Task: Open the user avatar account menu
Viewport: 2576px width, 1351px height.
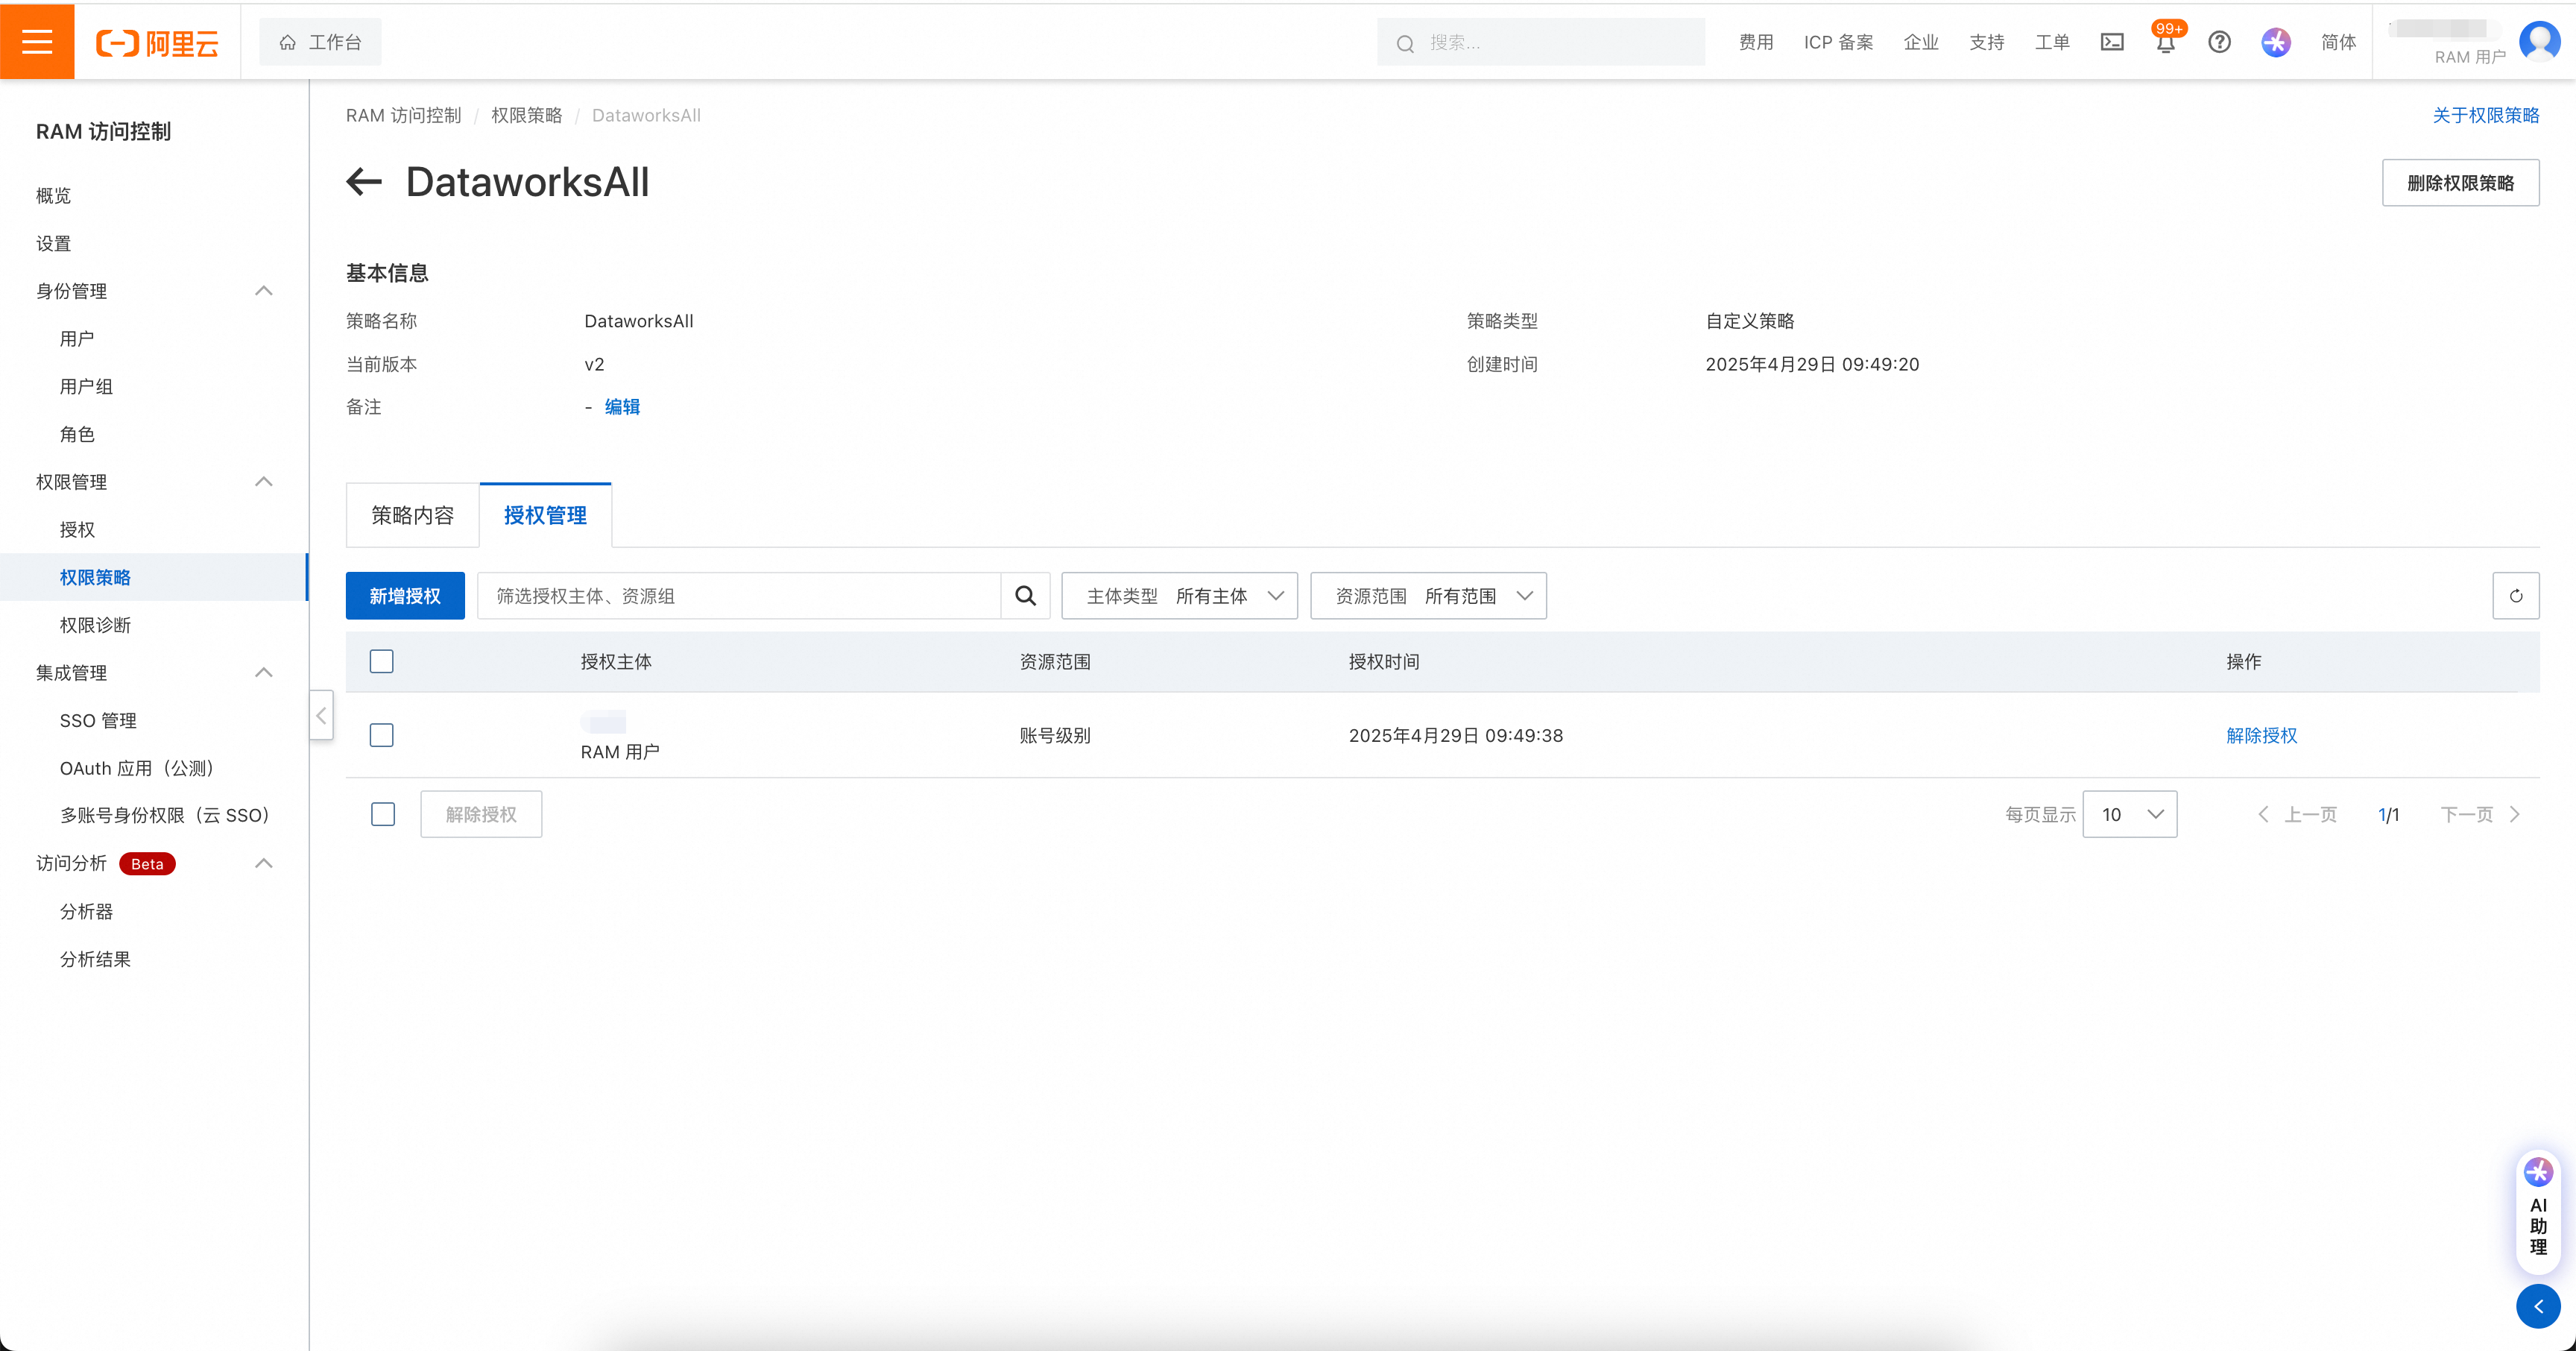Action: 2539,42
